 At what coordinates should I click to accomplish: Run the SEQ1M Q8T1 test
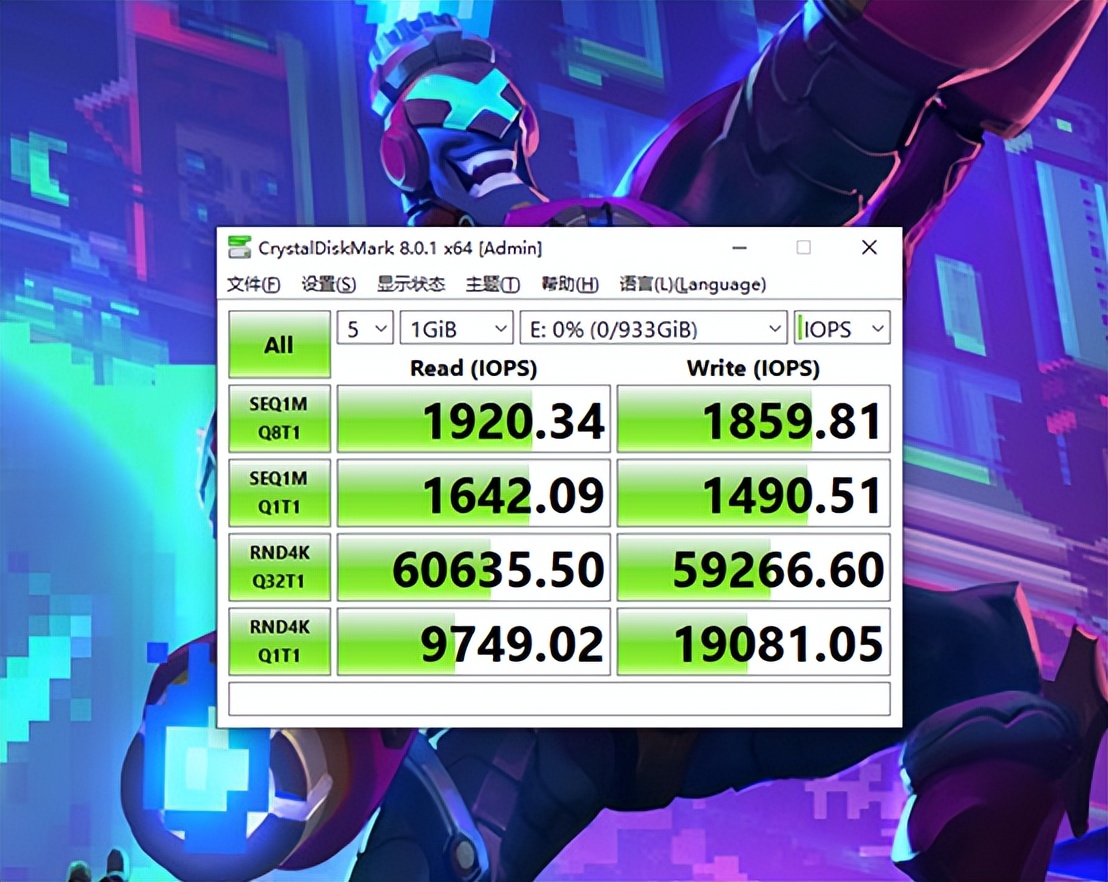coord(279,418)
